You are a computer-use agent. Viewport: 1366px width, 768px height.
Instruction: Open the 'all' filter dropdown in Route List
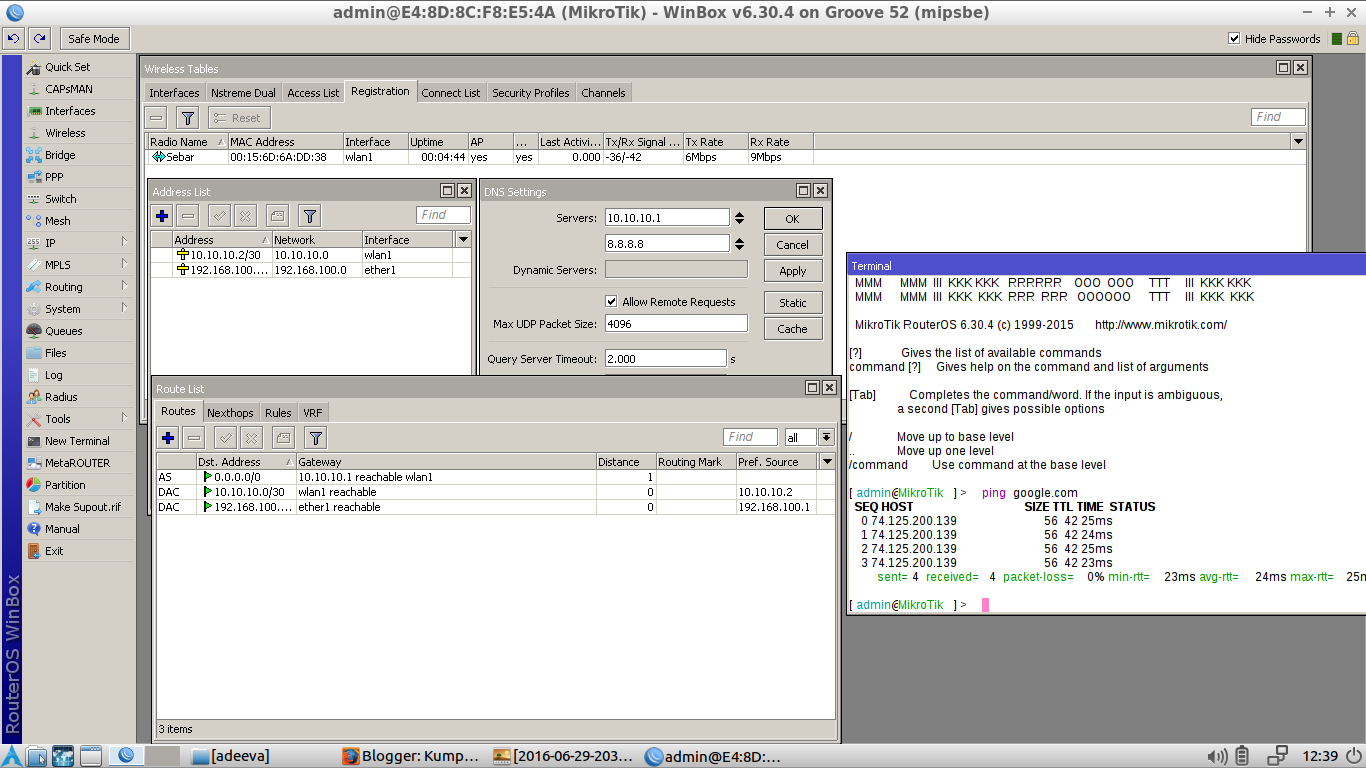click(826, 437)
